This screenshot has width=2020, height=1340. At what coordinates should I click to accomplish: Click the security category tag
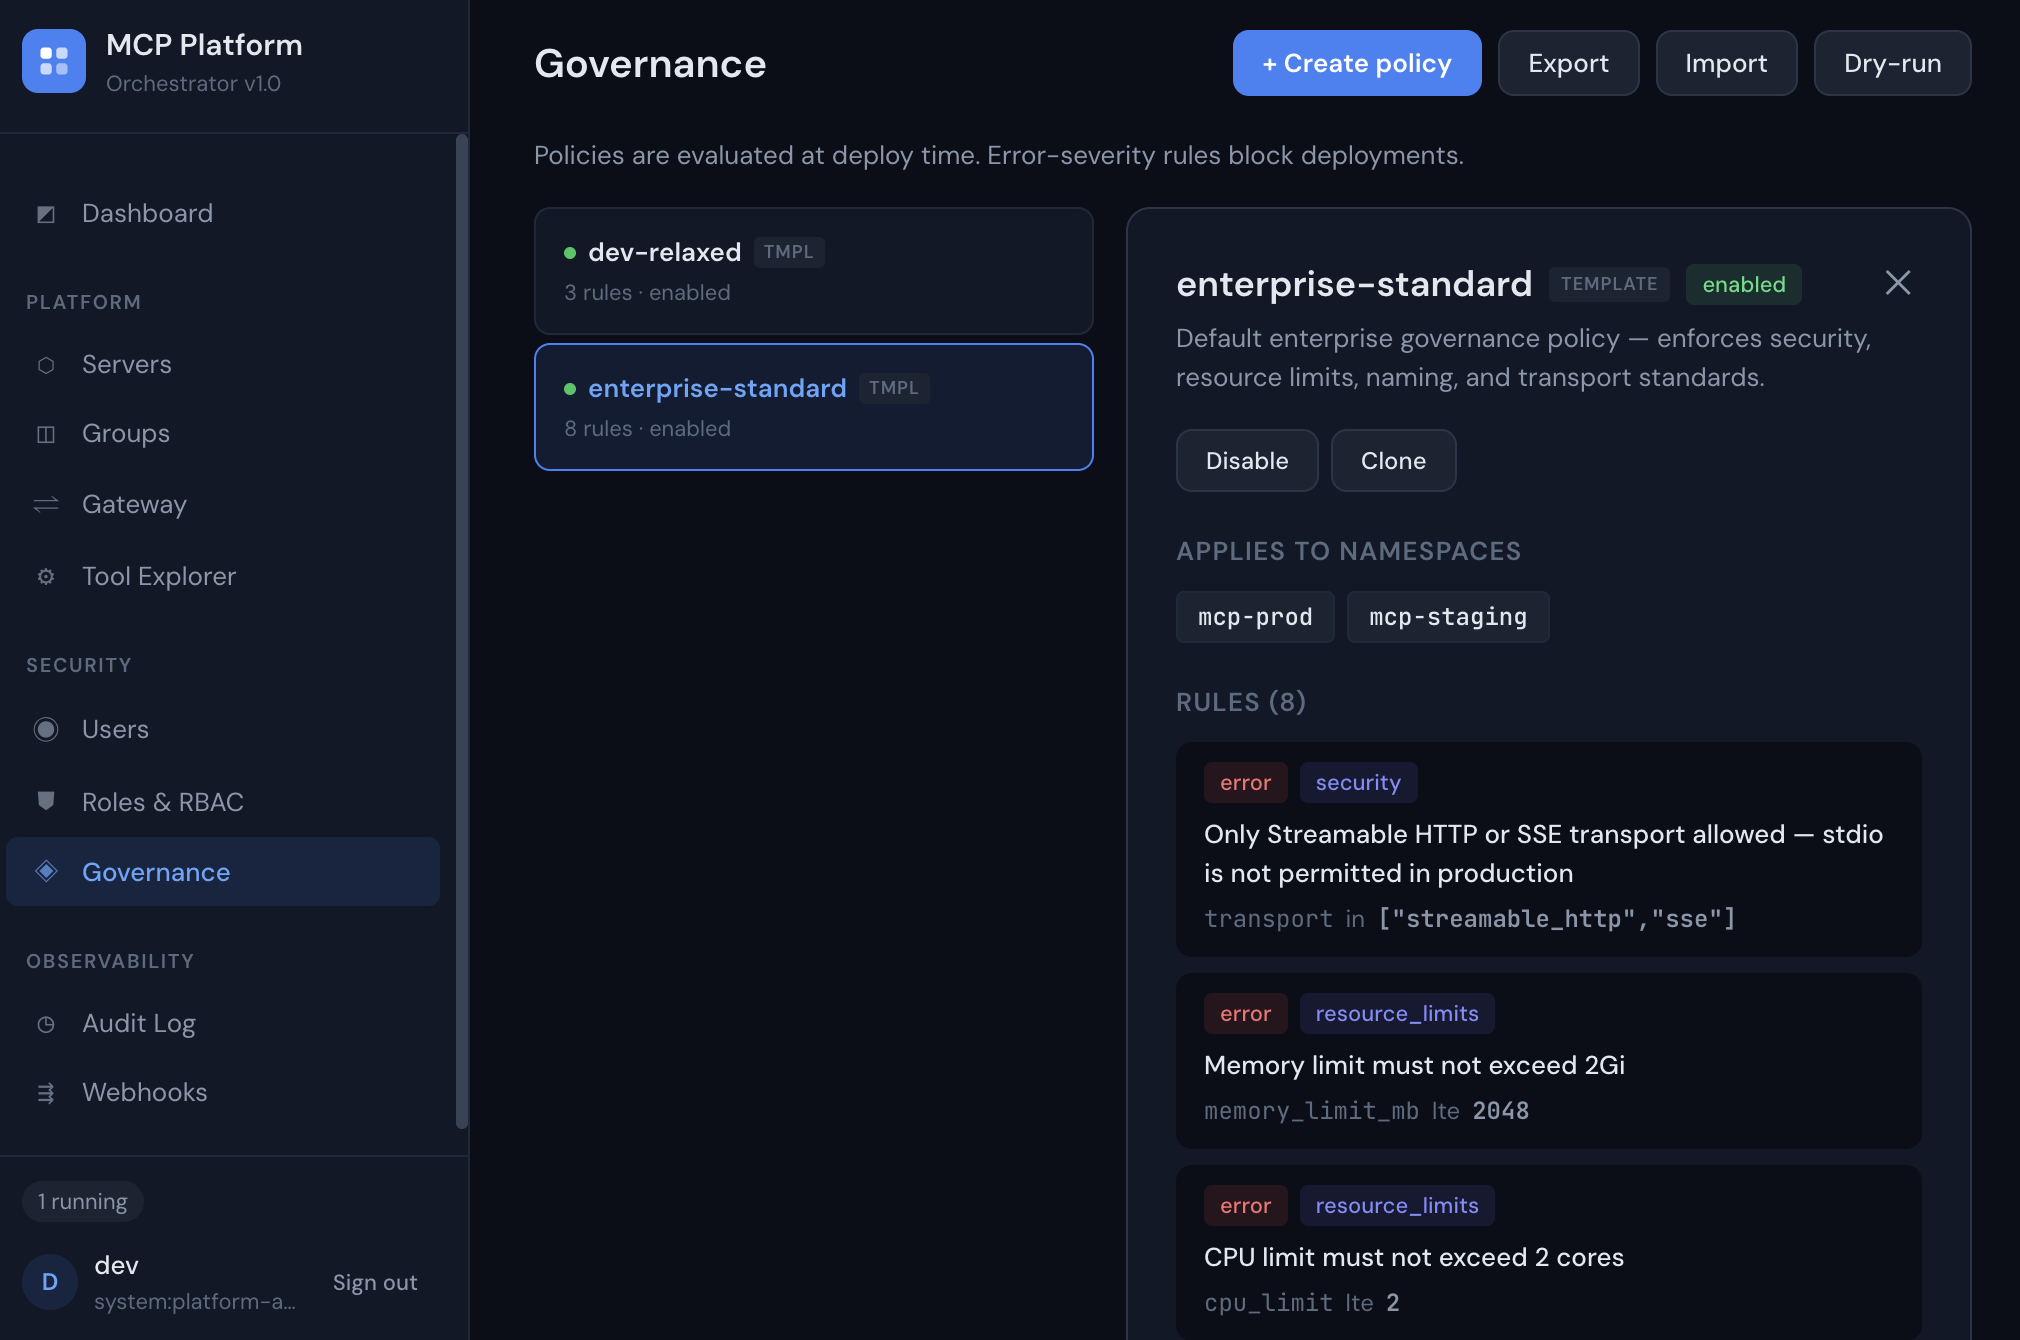[x=1358, y=783]
